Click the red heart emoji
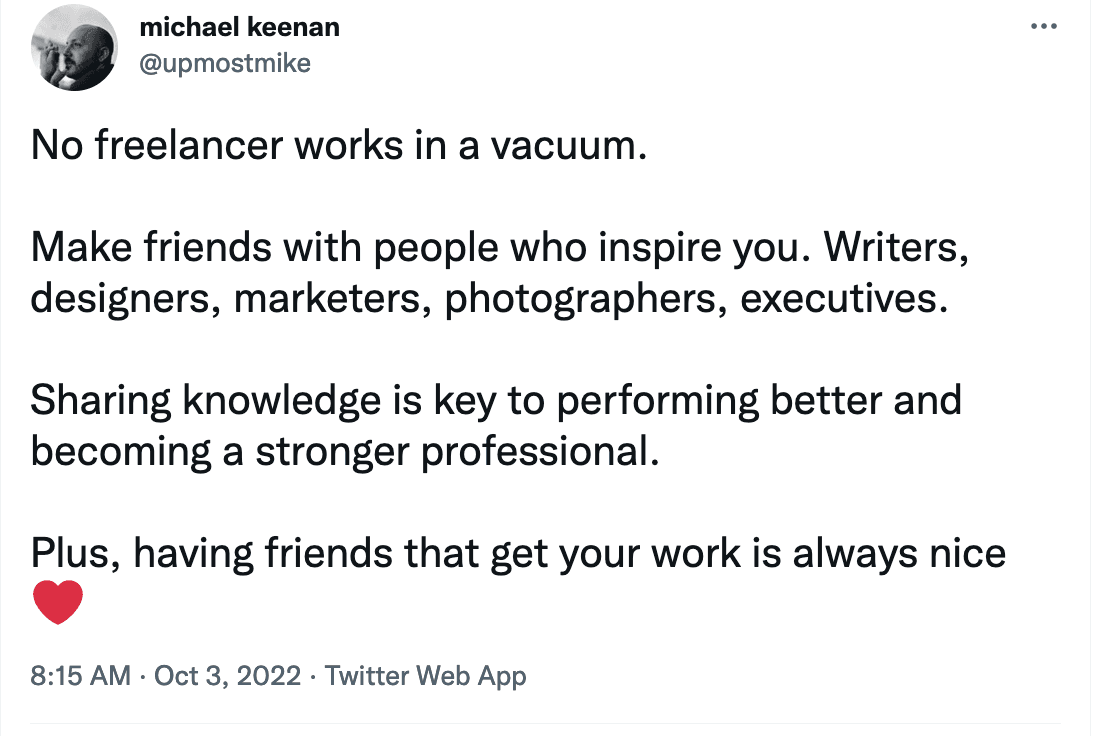The height and width of the screenshot is (736, 1094). click(57, 603)
